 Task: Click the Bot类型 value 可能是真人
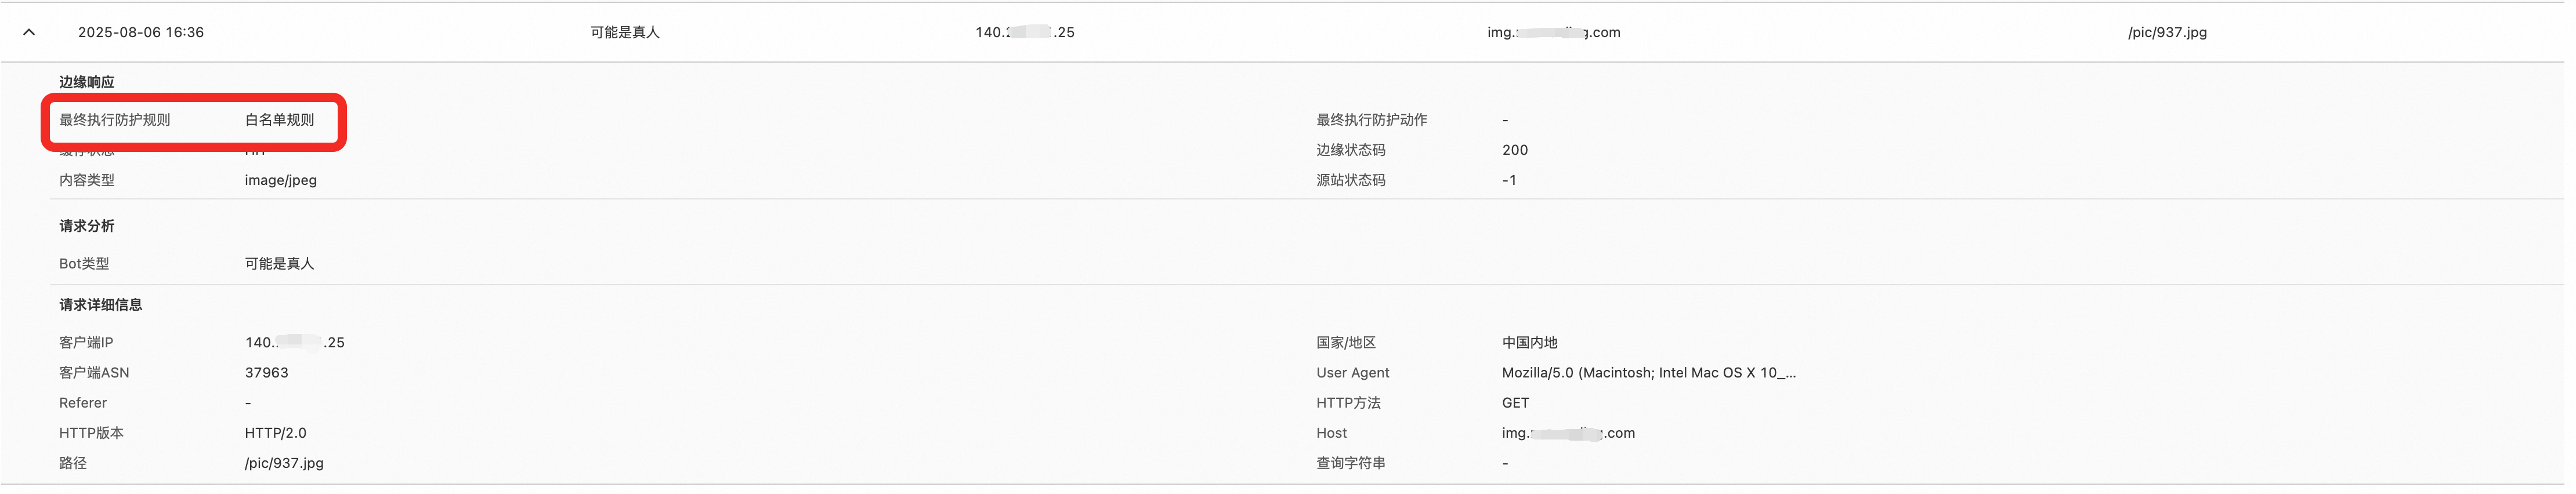coord(279,264)
